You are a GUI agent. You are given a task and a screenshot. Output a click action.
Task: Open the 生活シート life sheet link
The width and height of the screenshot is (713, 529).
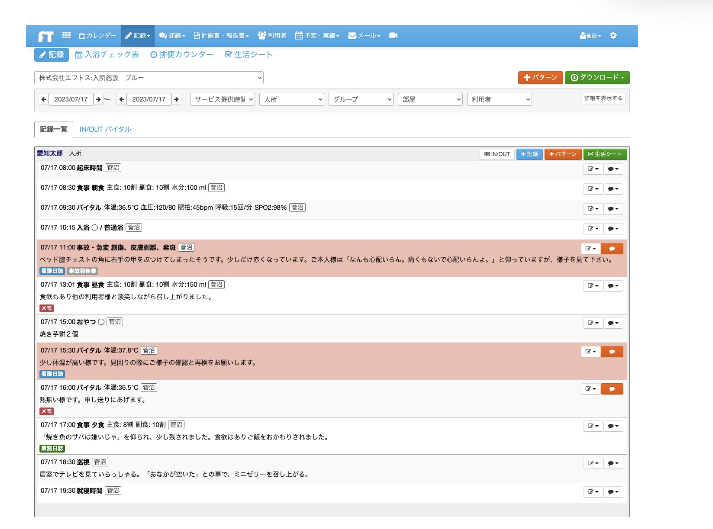coord(249,55)
